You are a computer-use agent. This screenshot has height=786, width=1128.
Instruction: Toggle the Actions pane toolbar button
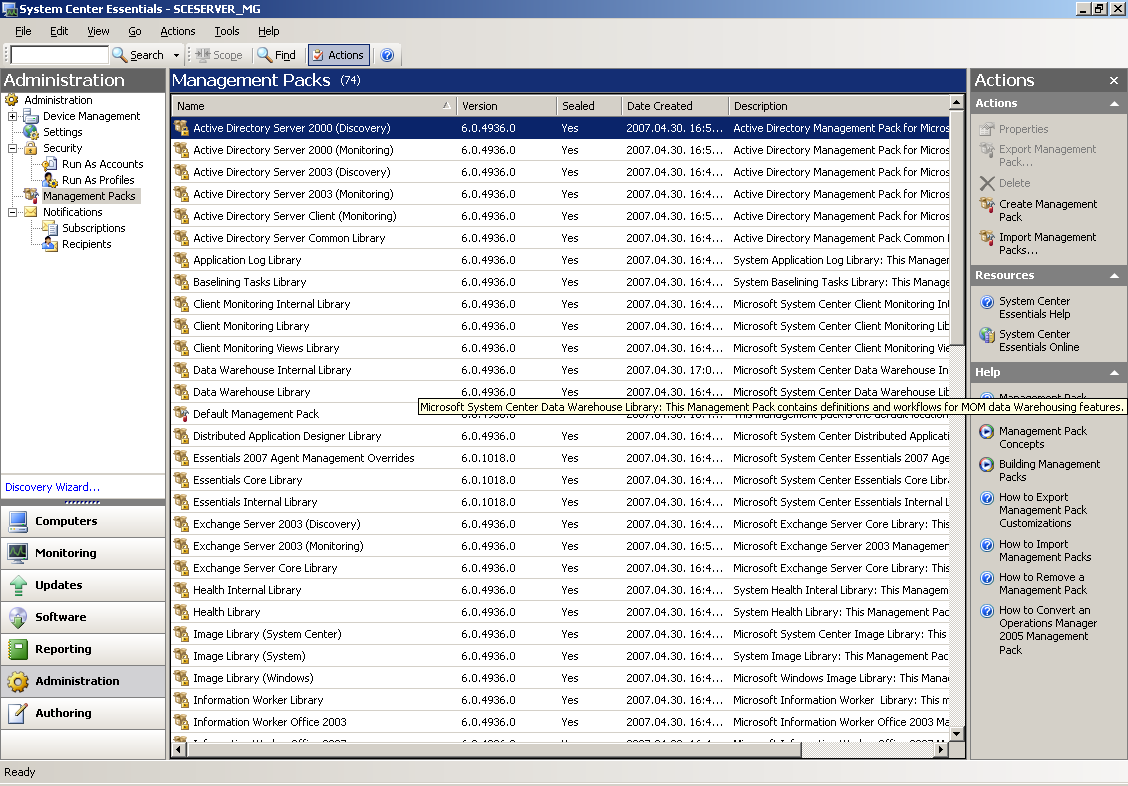pyautogui.click(x=339, y=55)
